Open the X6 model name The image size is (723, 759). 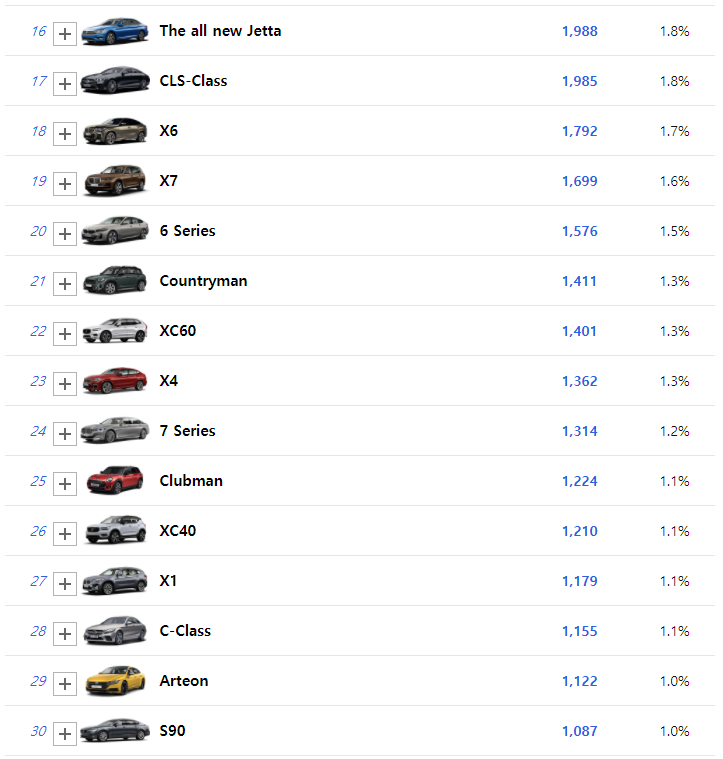(x=168, y=131)
